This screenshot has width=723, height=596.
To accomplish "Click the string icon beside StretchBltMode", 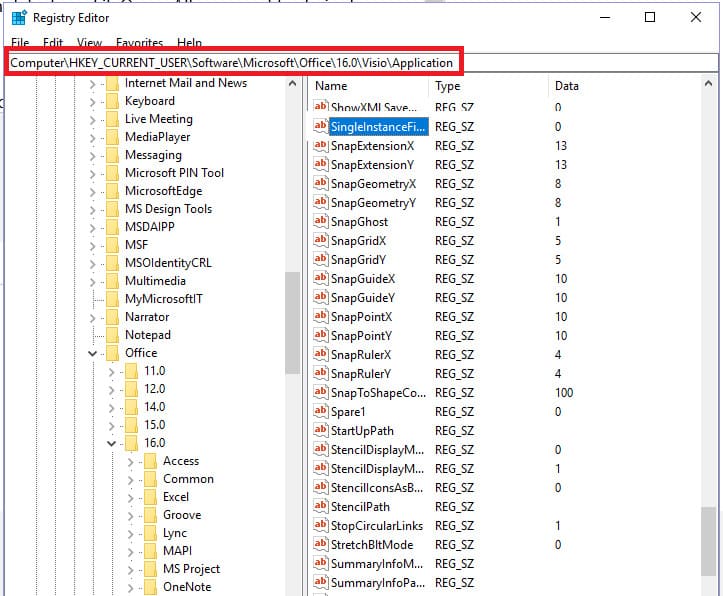I will point(320,544).
